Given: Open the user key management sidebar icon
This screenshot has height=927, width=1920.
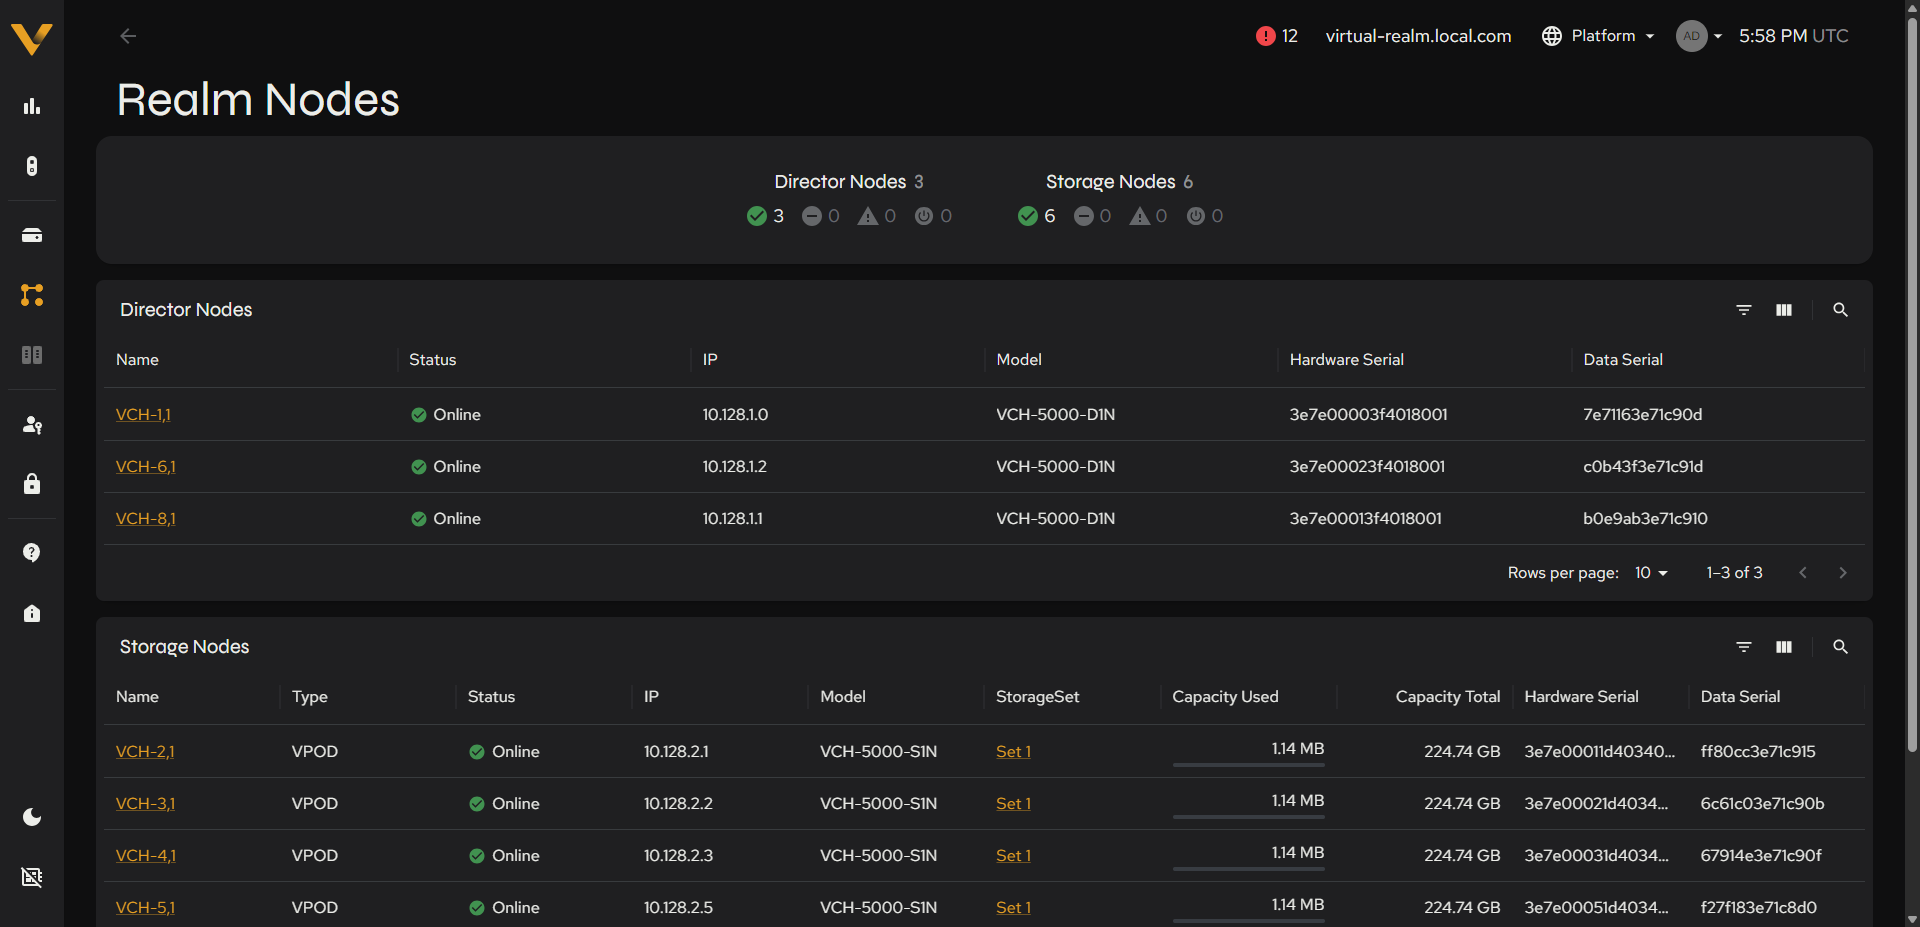Looking at the screenshot, I should click(x=32, y=425).
